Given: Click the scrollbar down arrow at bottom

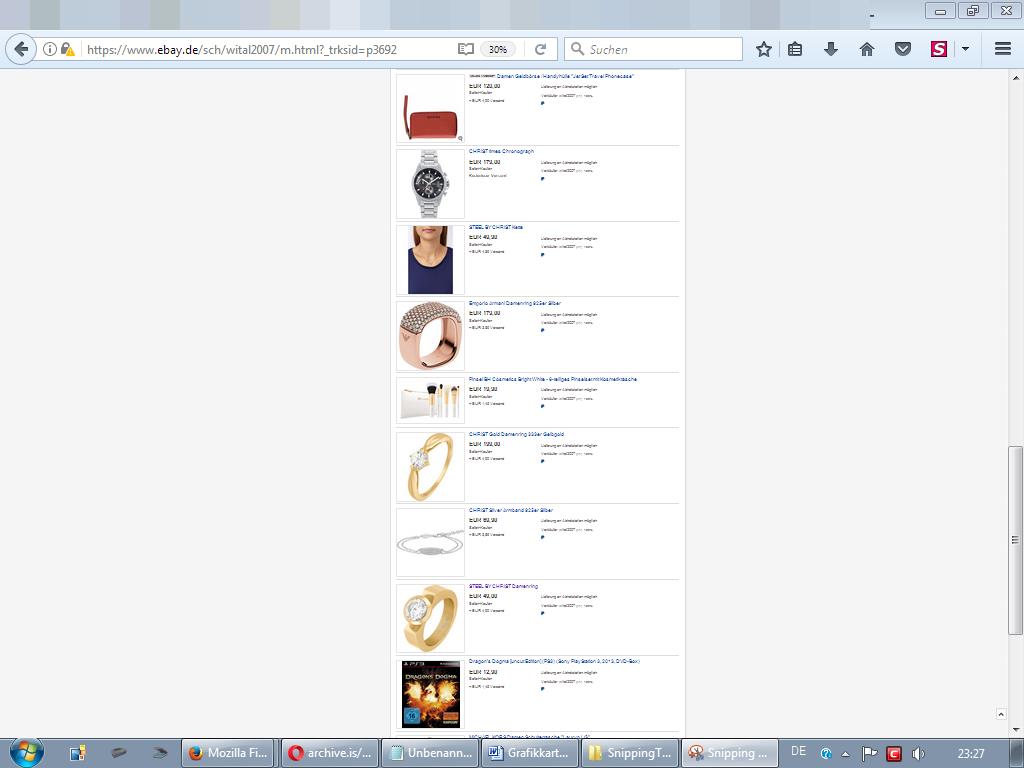Looking at the screenshot, I should point(1016,729).
